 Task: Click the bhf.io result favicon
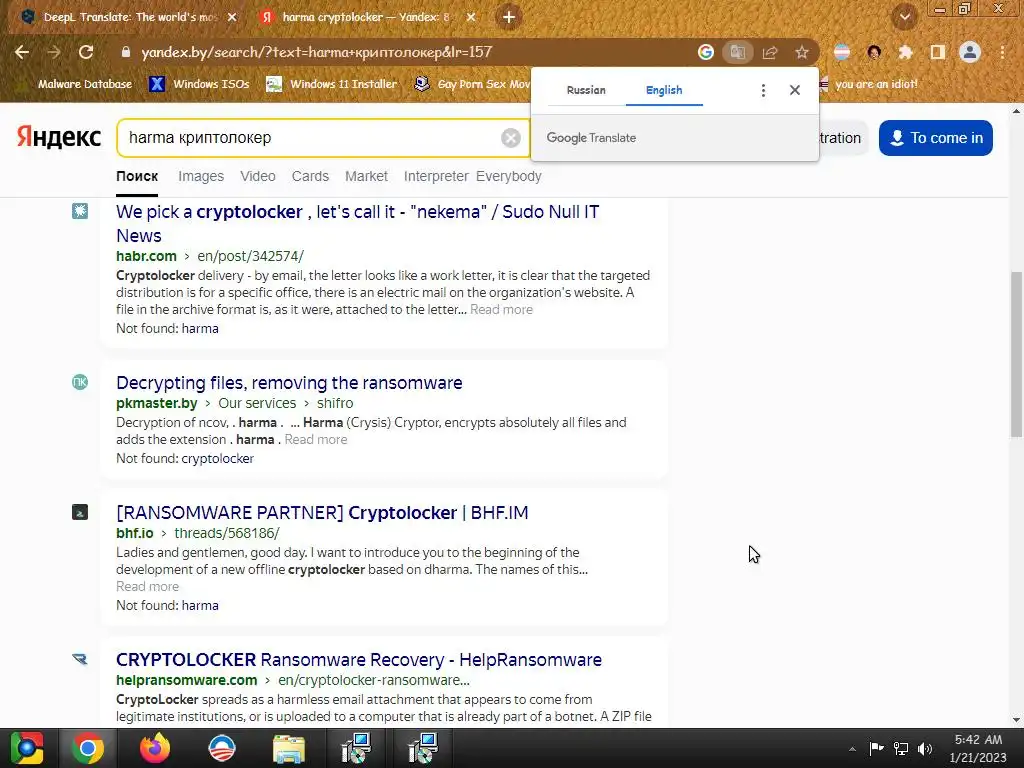click(80, 512)
